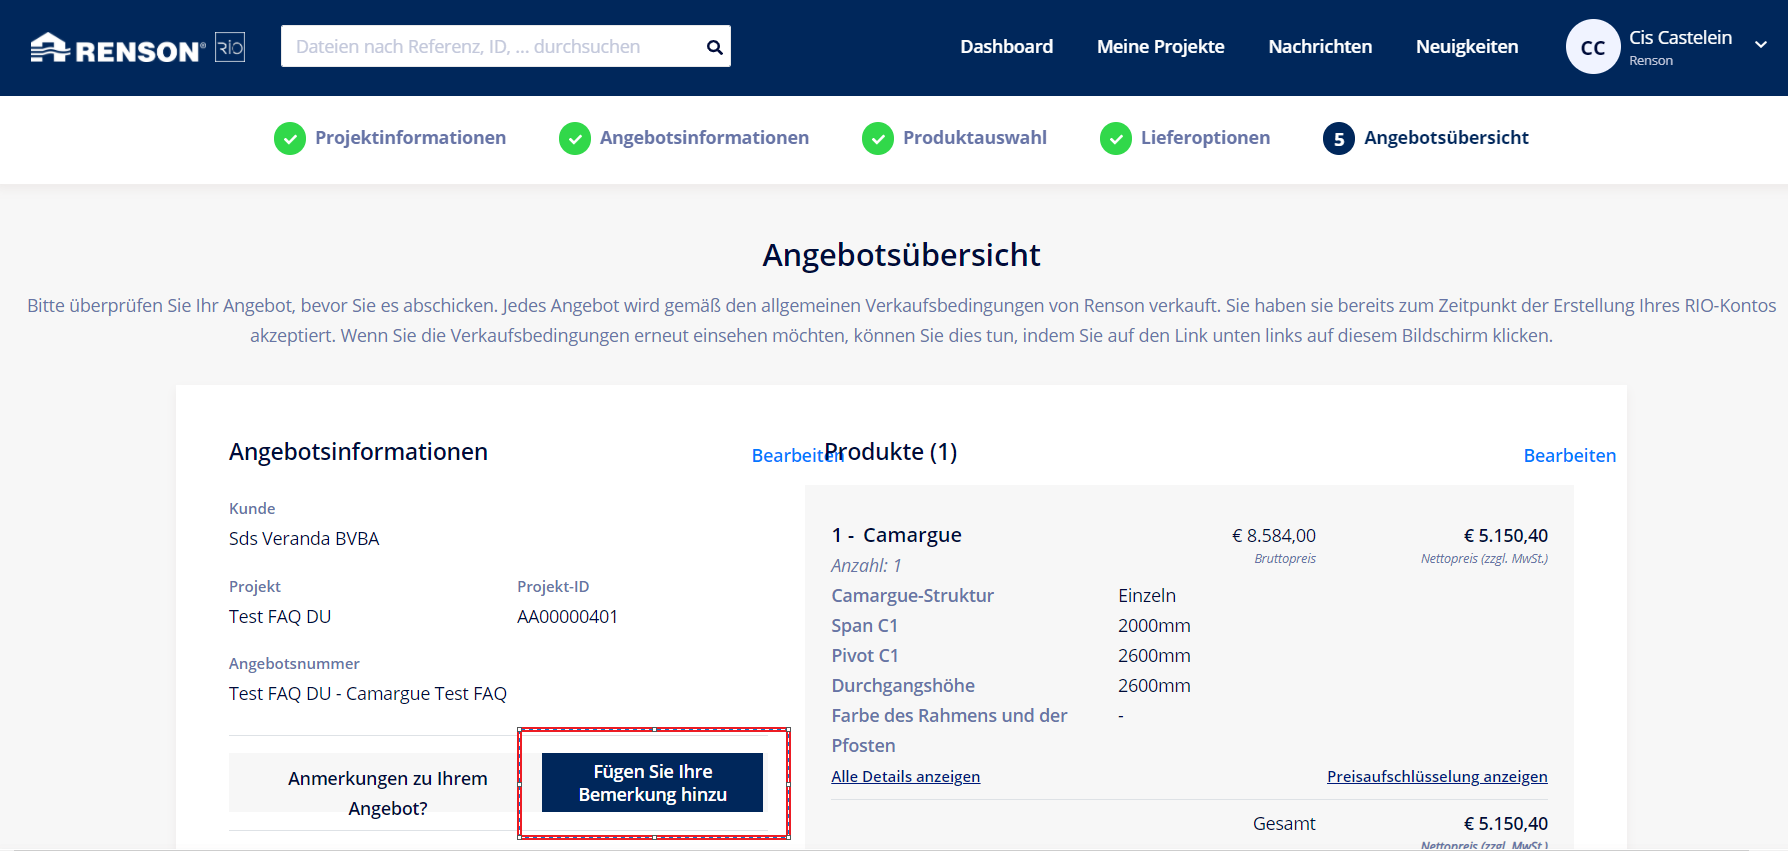Expand Alle Details anzeigen link
The height and width of the screenshot is (851, 1788).
point(905,777)
